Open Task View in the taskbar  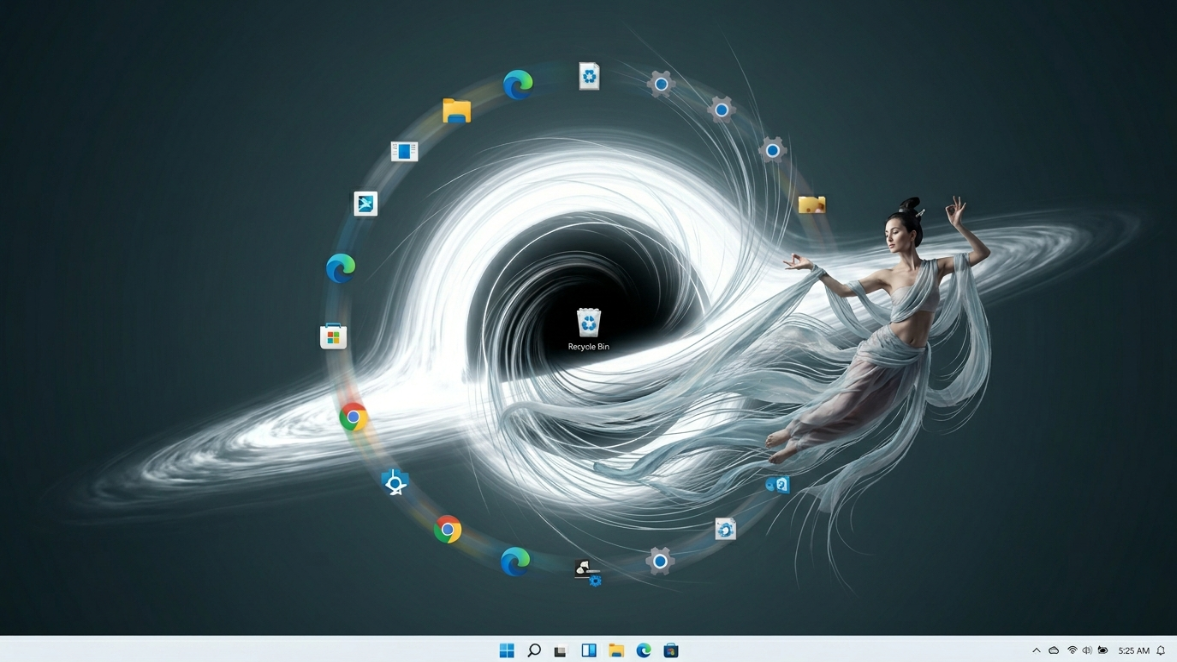560,651
